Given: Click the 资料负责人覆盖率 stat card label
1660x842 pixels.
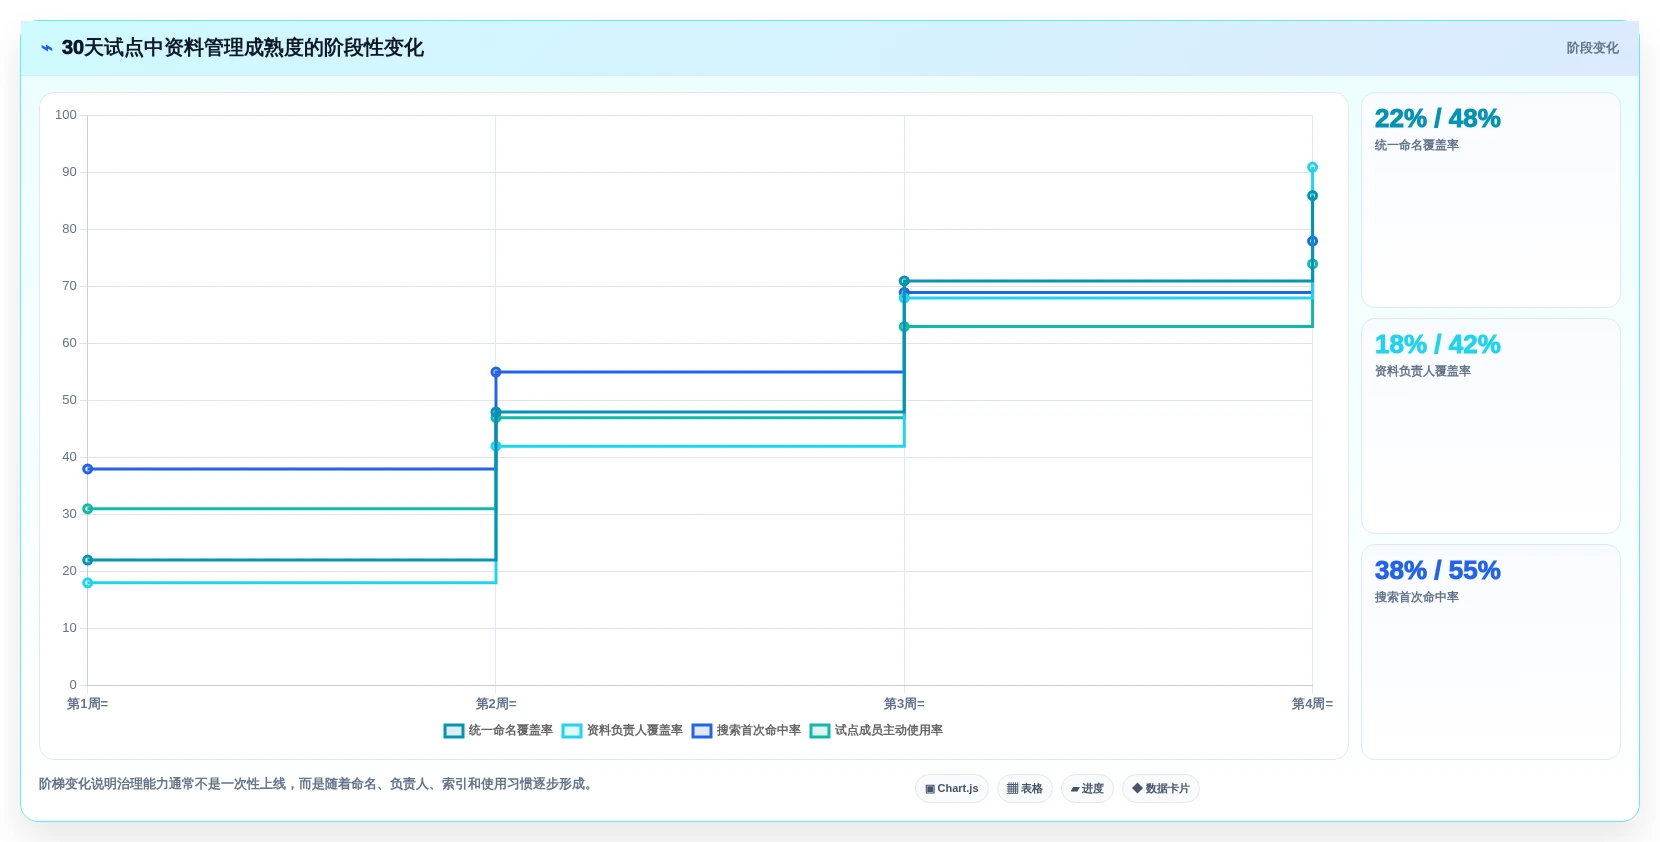Looking at the screenshot, I should coord(1422,371).
